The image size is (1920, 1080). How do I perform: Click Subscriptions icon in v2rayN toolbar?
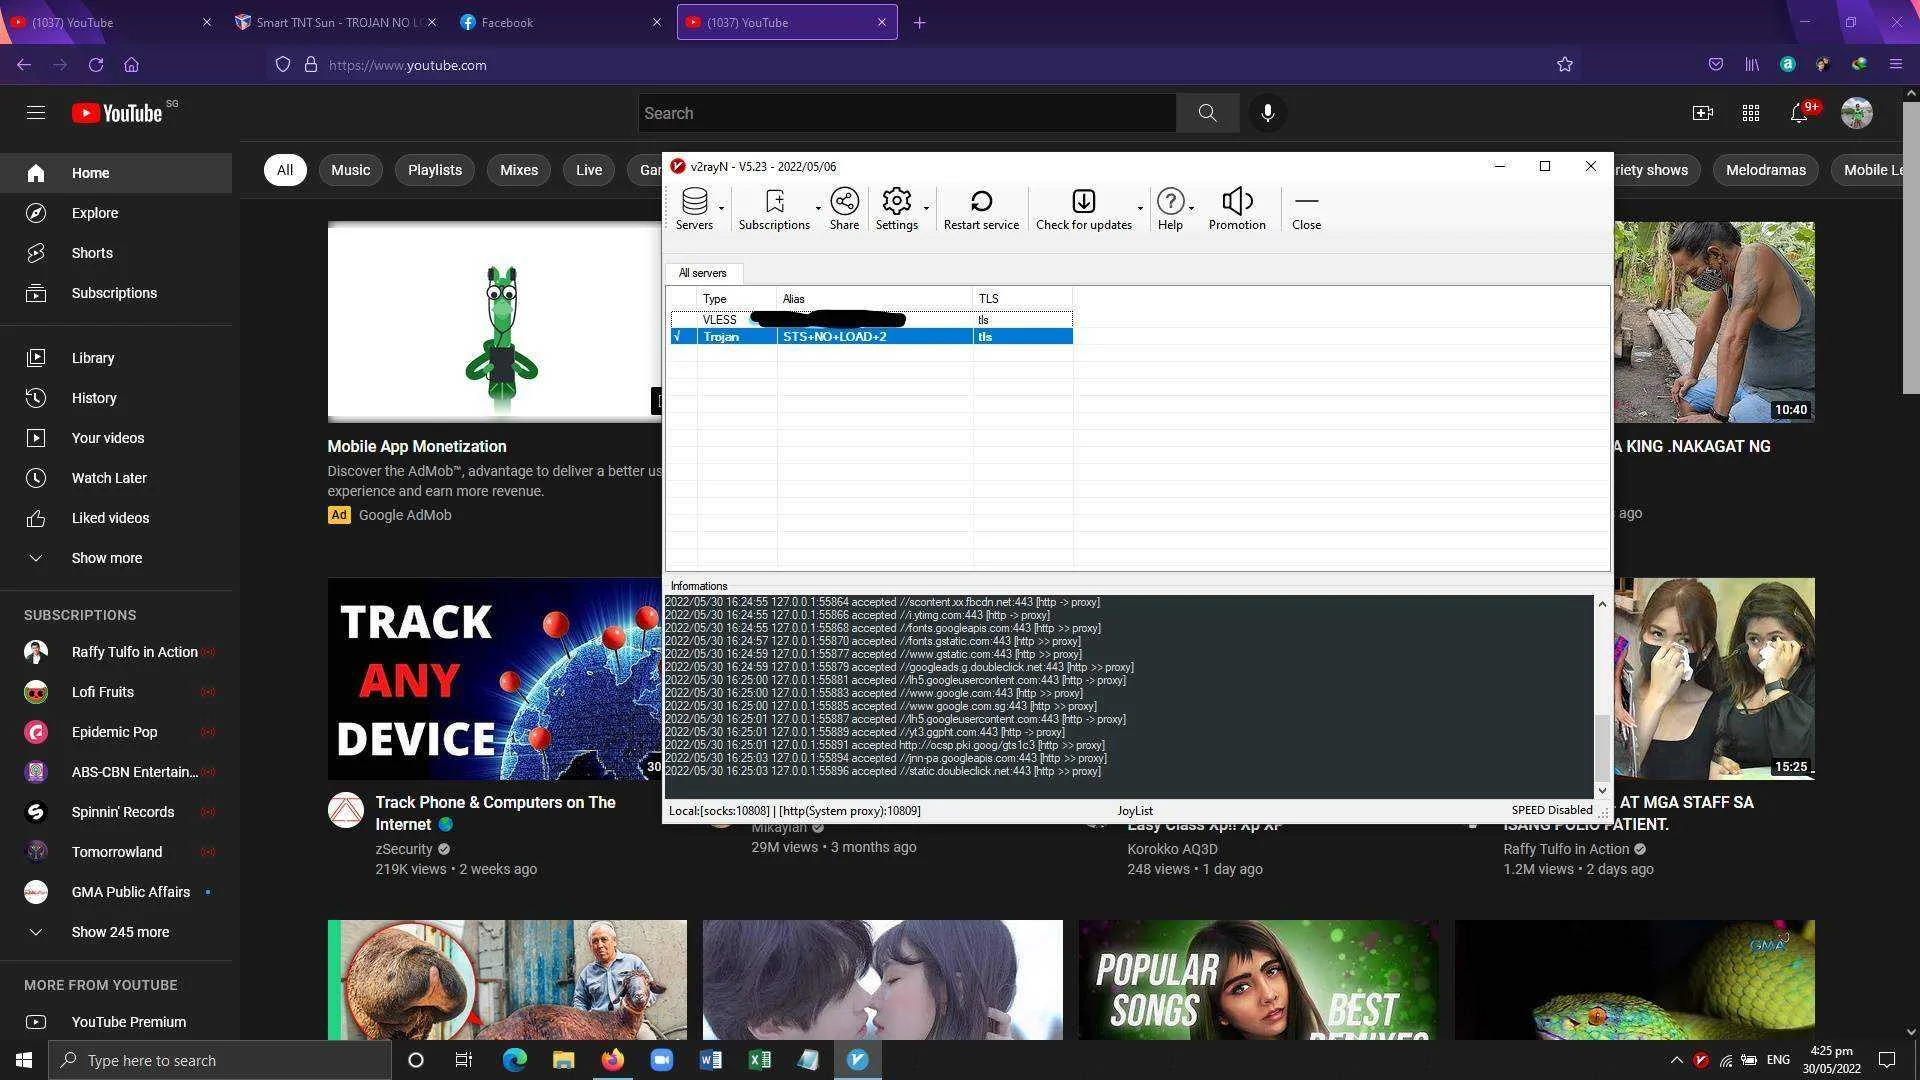774,209
